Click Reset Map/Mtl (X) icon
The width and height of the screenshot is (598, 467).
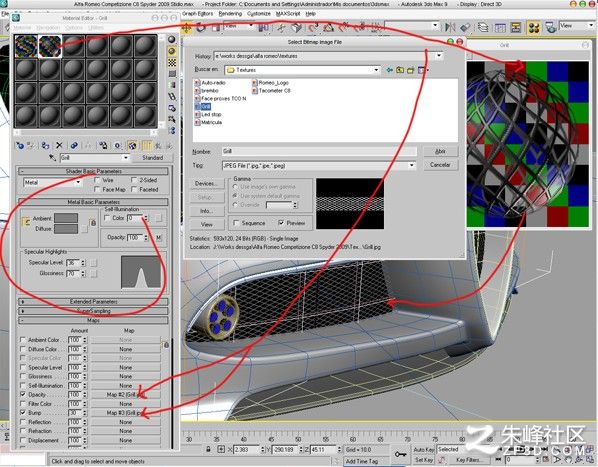(x=59, y=146)
